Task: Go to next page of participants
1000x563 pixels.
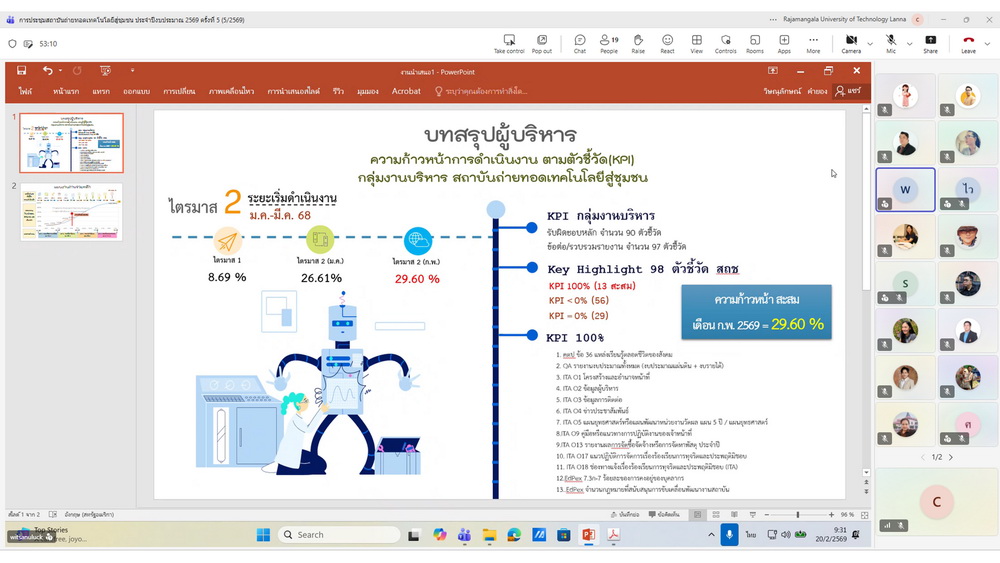Action: pyautogui.click(x=951, y=457)
